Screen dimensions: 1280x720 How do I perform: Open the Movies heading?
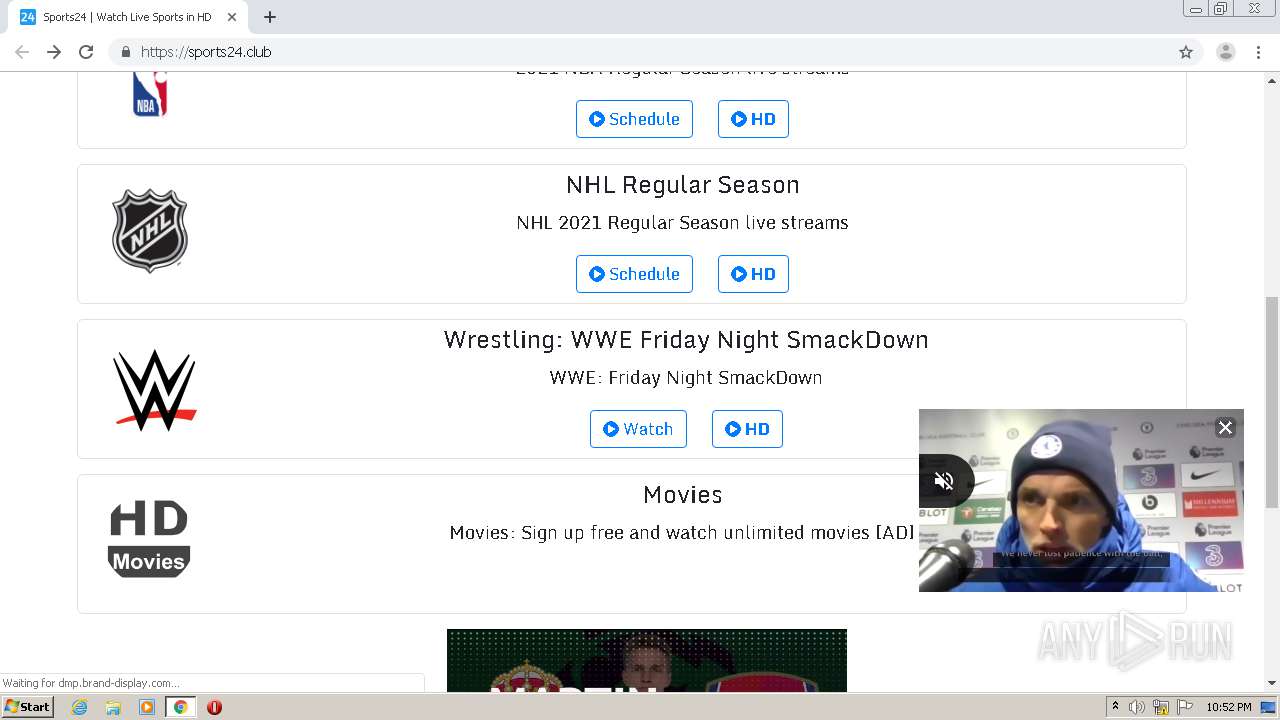(683, 495)
